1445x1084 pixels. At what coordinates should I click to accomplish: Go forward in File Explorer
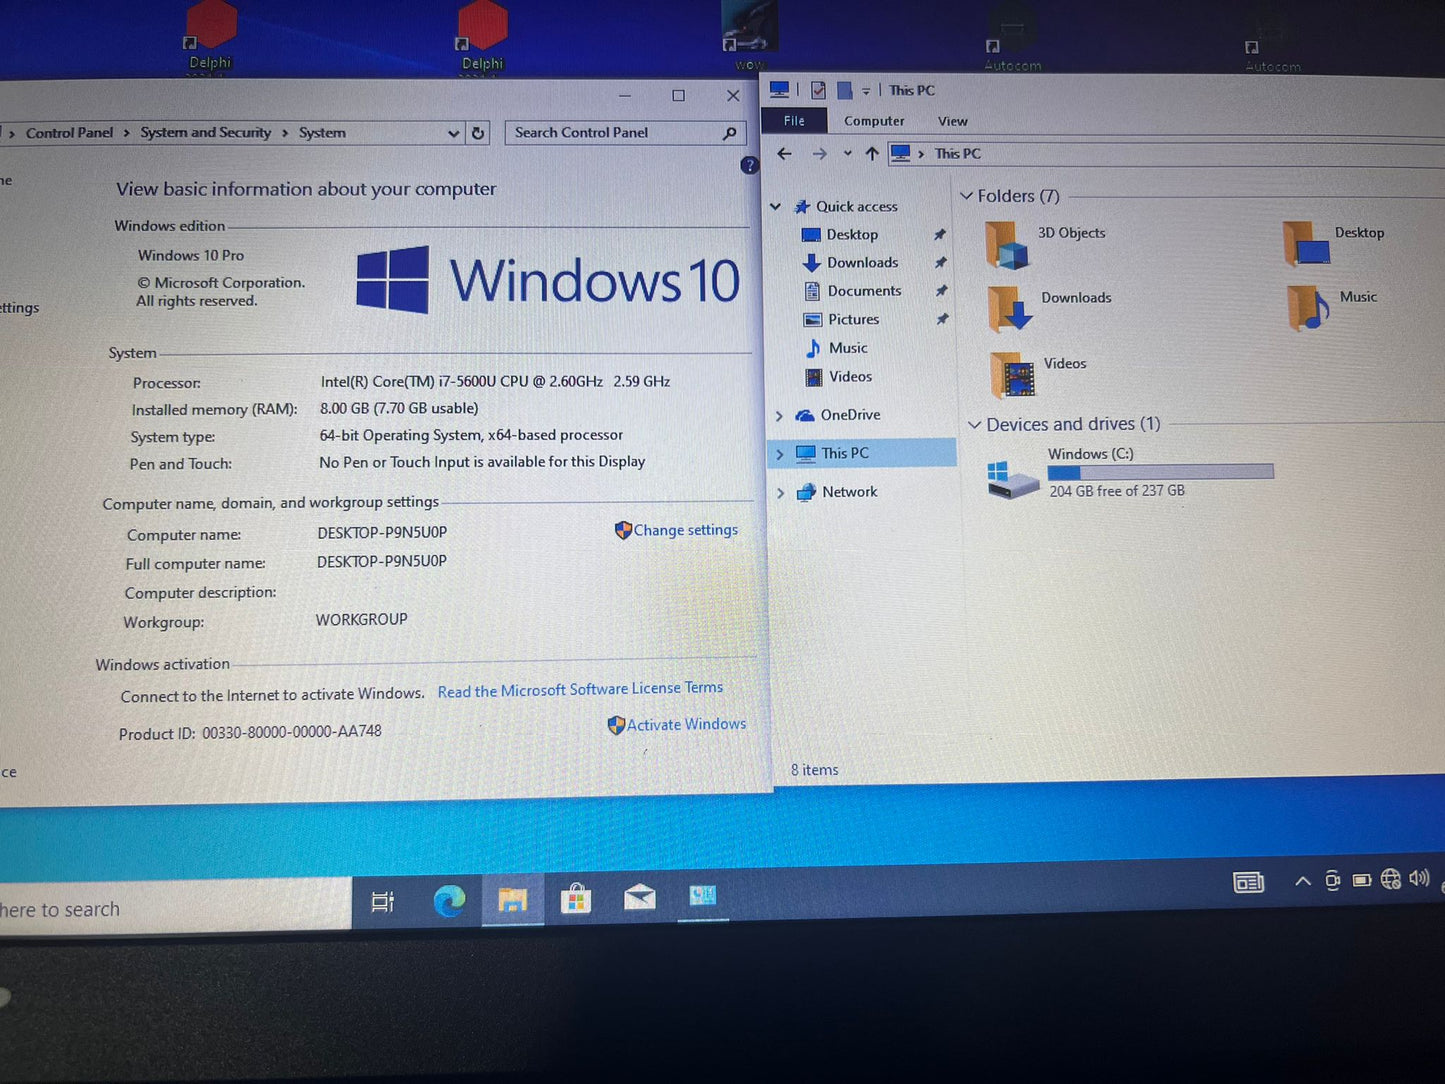pos(819,154)
